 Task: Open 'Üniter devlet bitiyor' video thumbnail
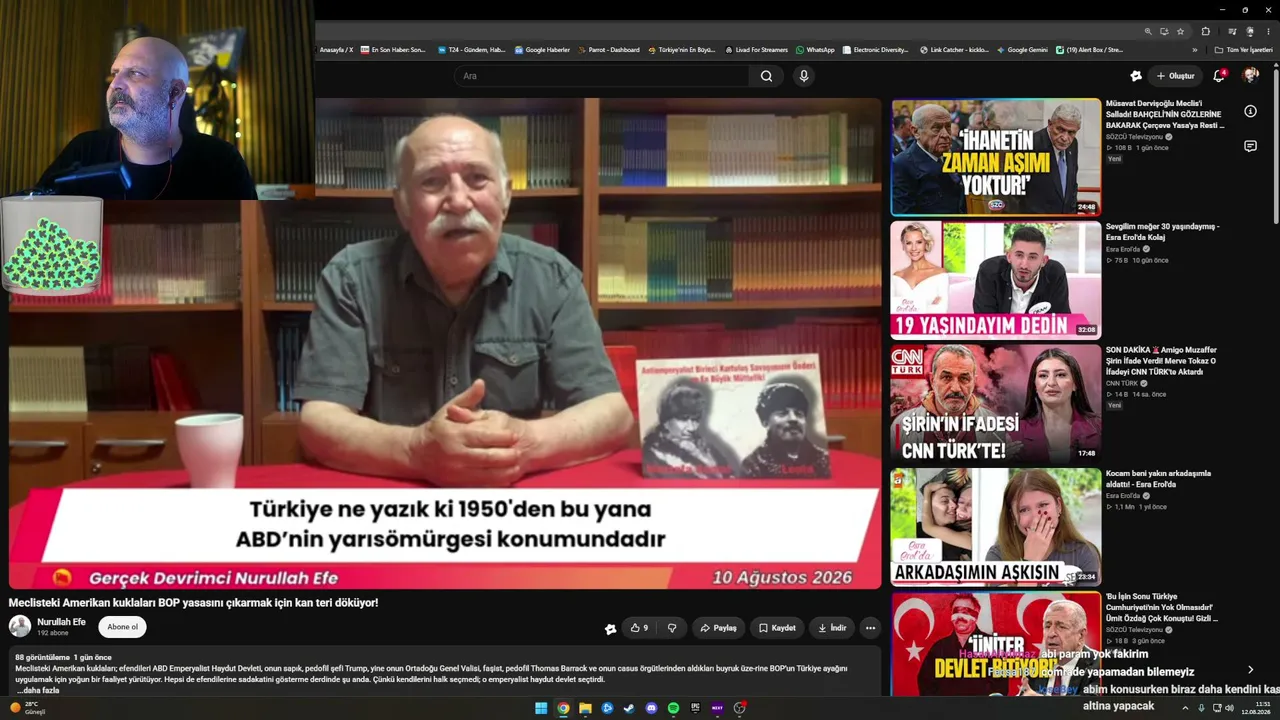(x=995, y=644)
